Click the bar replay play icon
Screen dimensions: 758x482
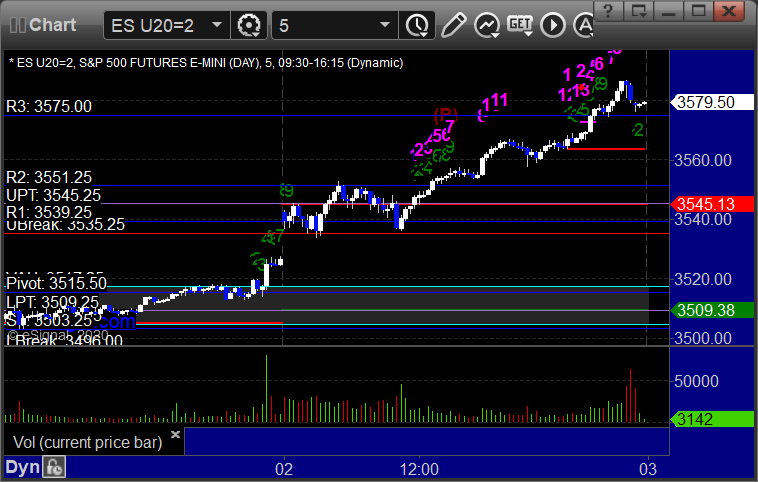[553, 25]
